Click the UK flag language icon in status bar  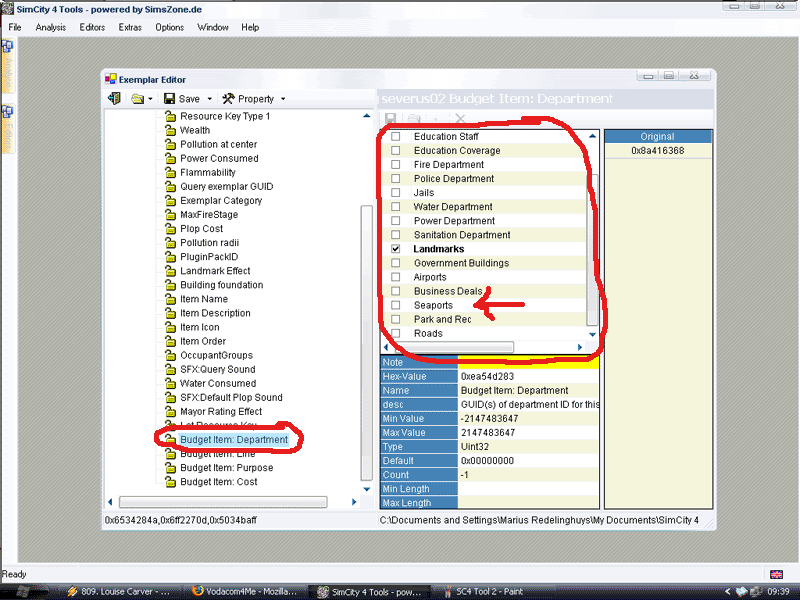point(776,574)
